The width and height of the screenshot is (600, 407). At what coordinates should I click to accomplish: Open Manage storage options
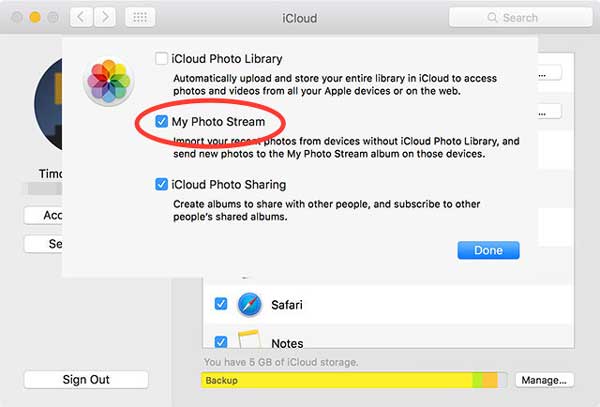(545, 380)
